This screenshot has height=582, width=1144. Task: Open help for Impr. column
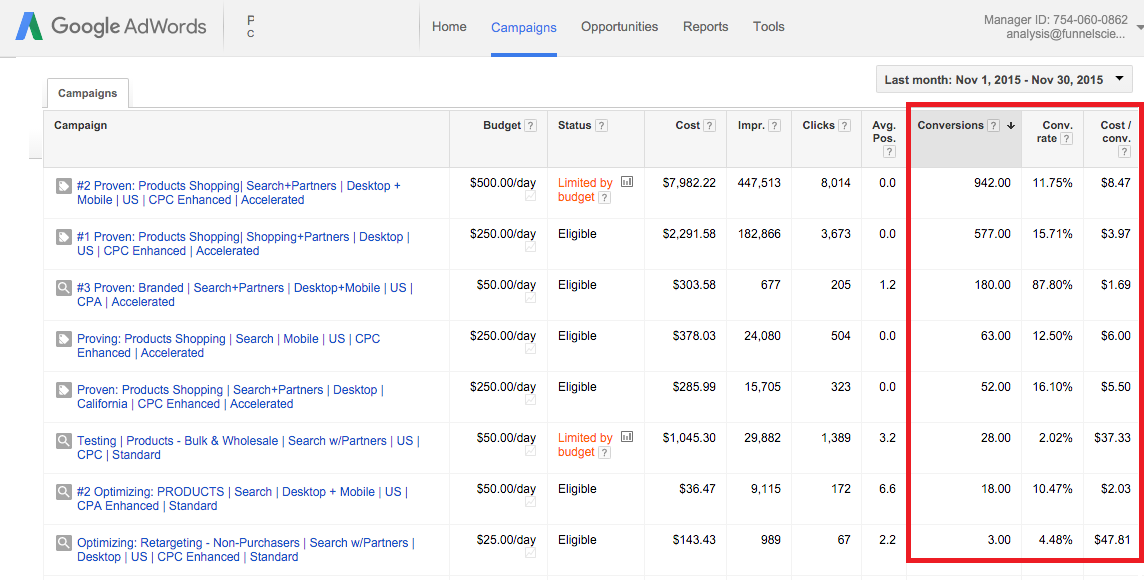click(x=775, y=125)
